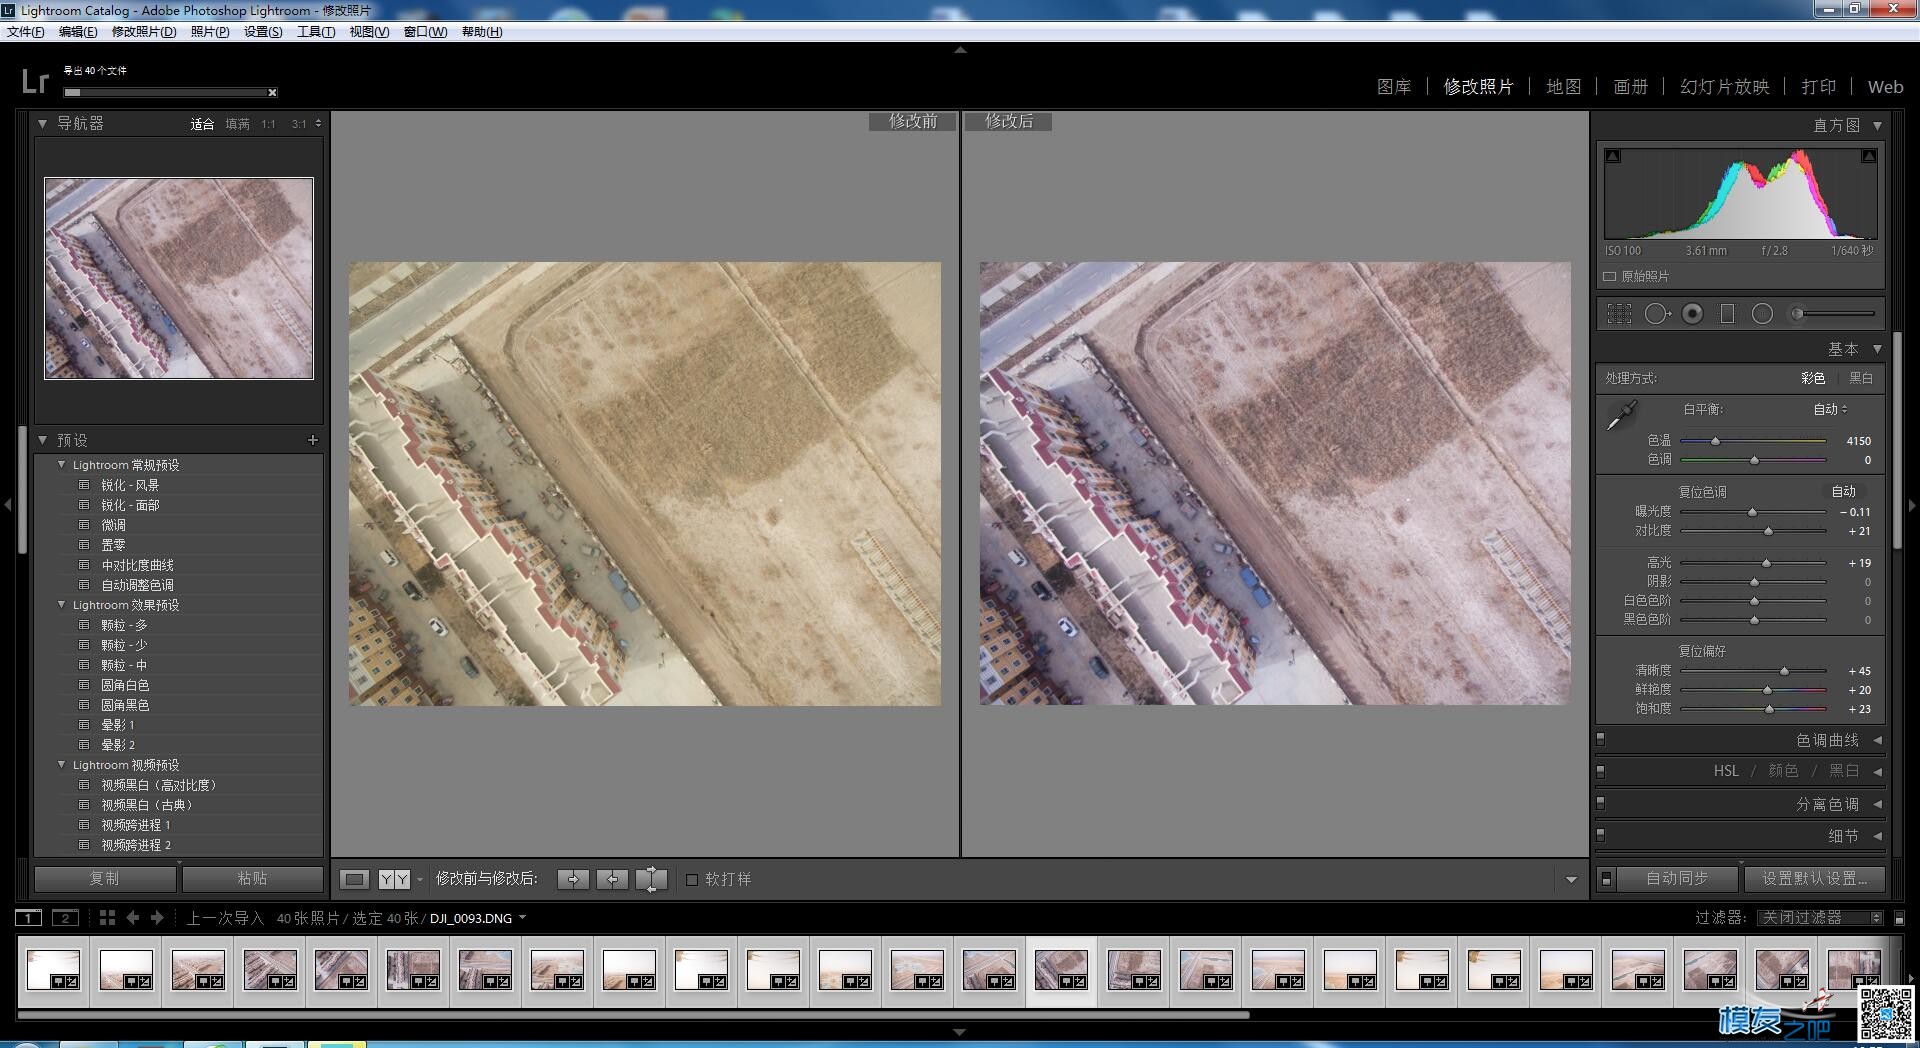Go back with filmstrip left arrow
1920x1048 pixels.
[132, 917]
